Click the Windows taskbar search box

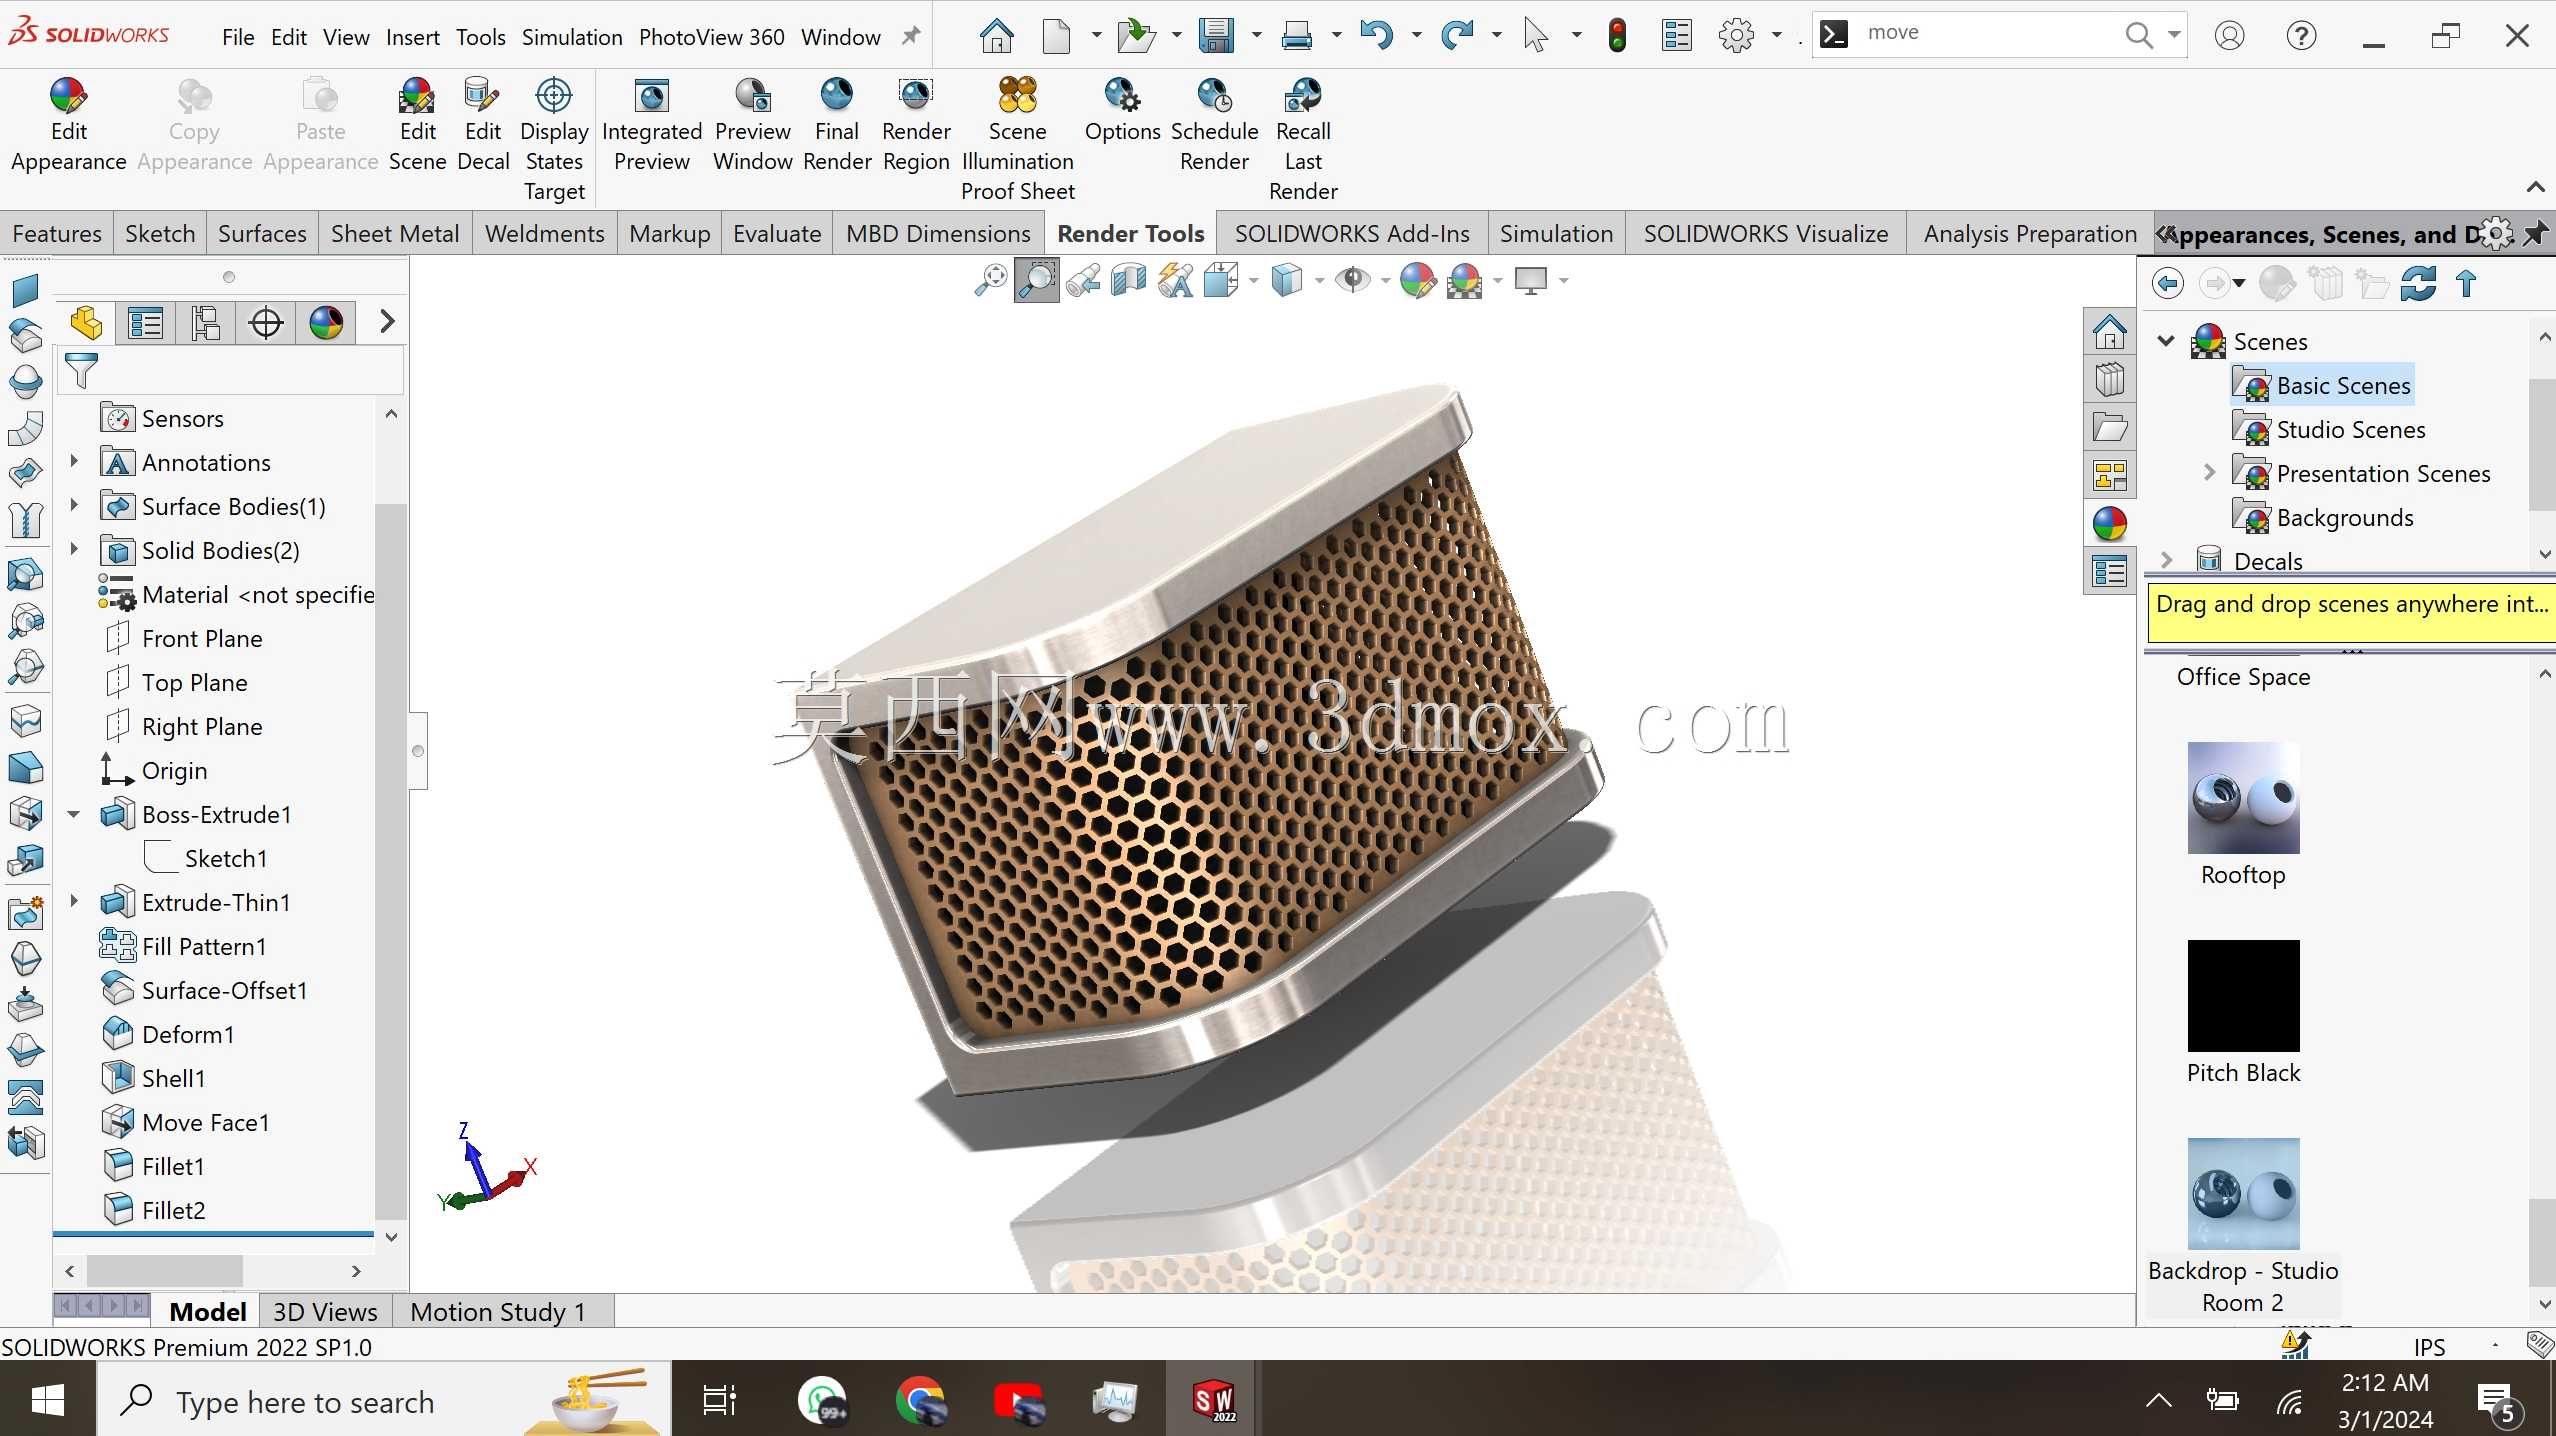(x=384, y=1400)
